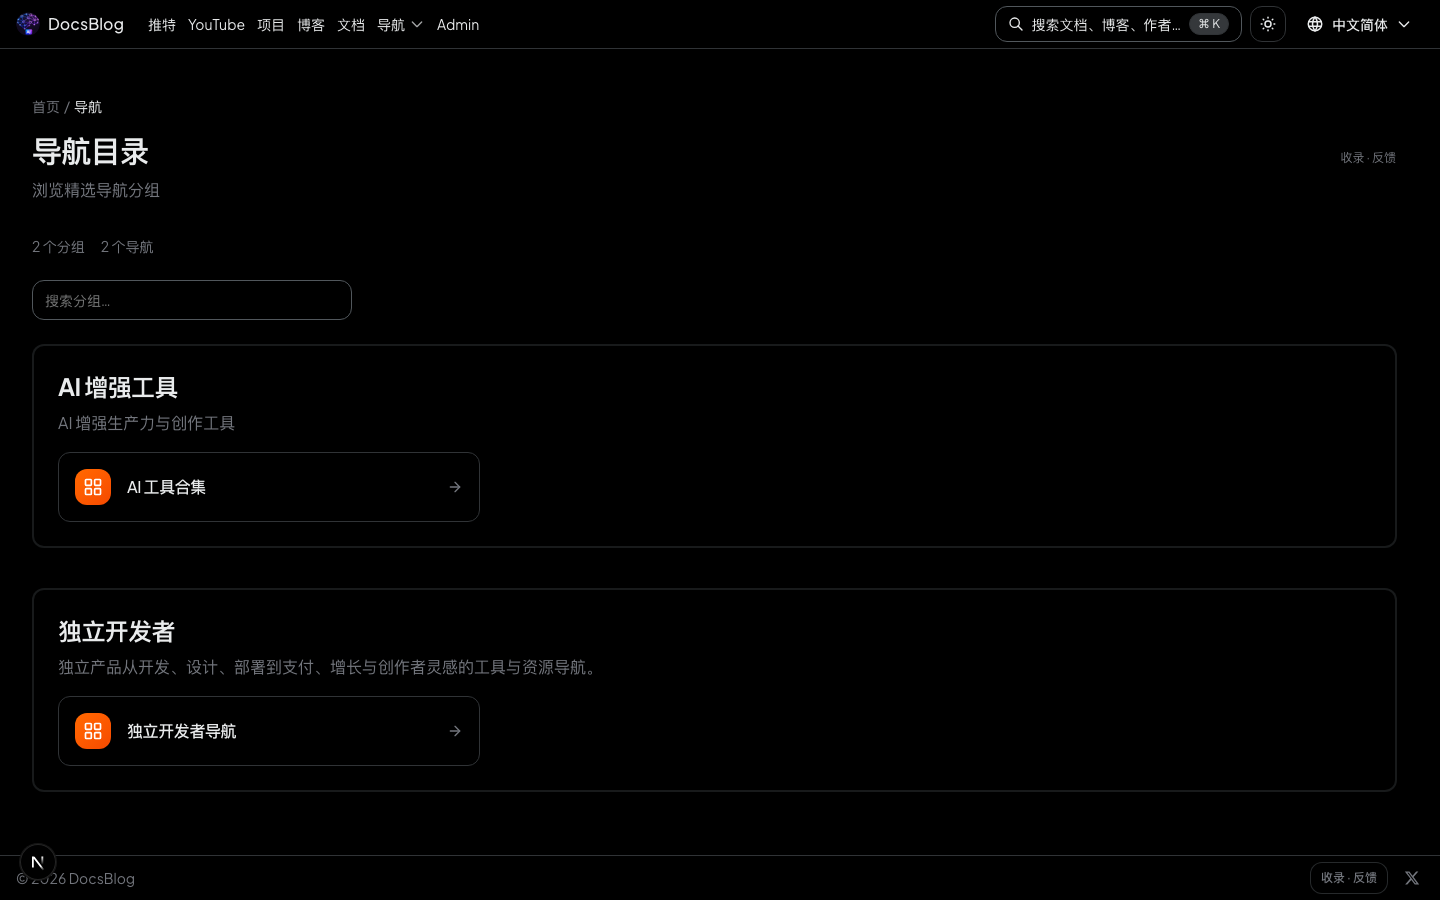Click the orange grid icon for 独立开发者导航
Screen dimensions: 1440x900
tap(93, 731)
